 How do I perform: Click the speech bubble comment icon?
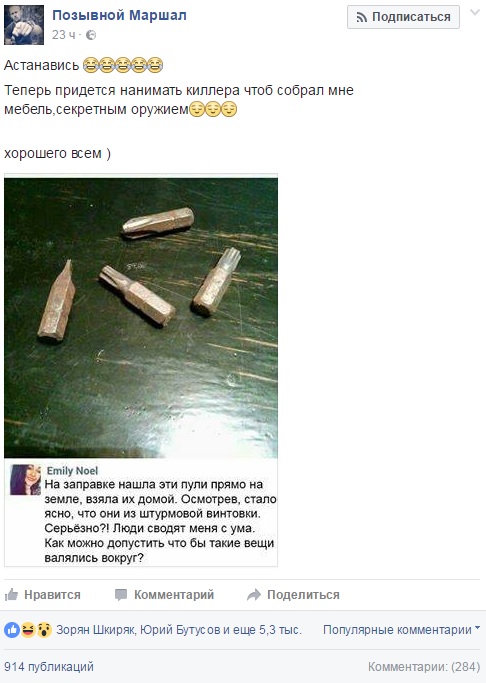121,595
